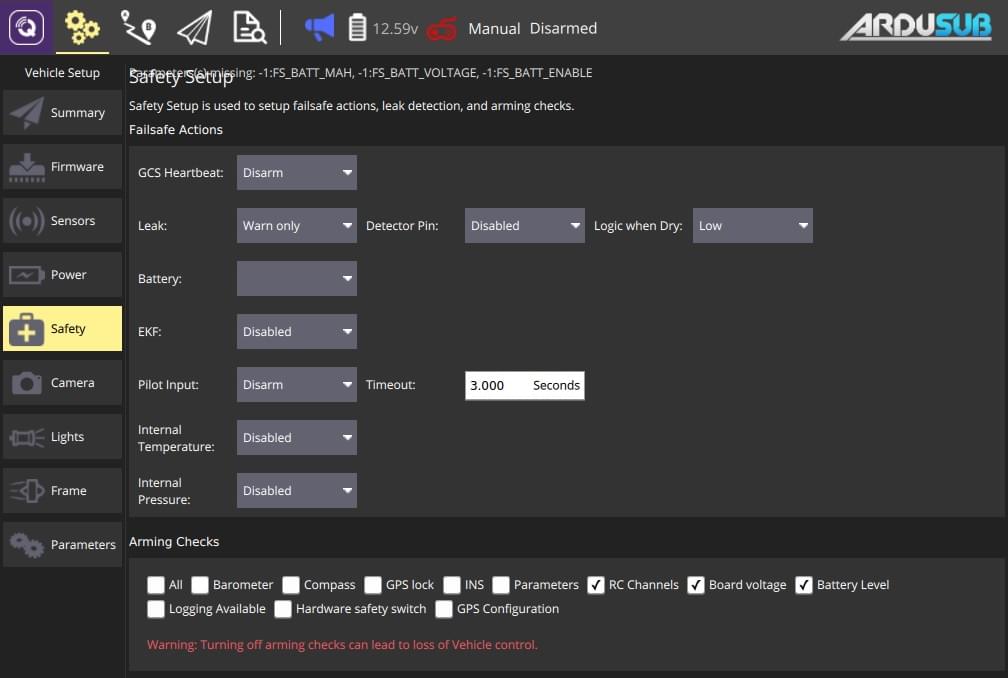Click the armed status propeller icon
The height and width of the screenshot is (678, 1008).
[444, 28]
